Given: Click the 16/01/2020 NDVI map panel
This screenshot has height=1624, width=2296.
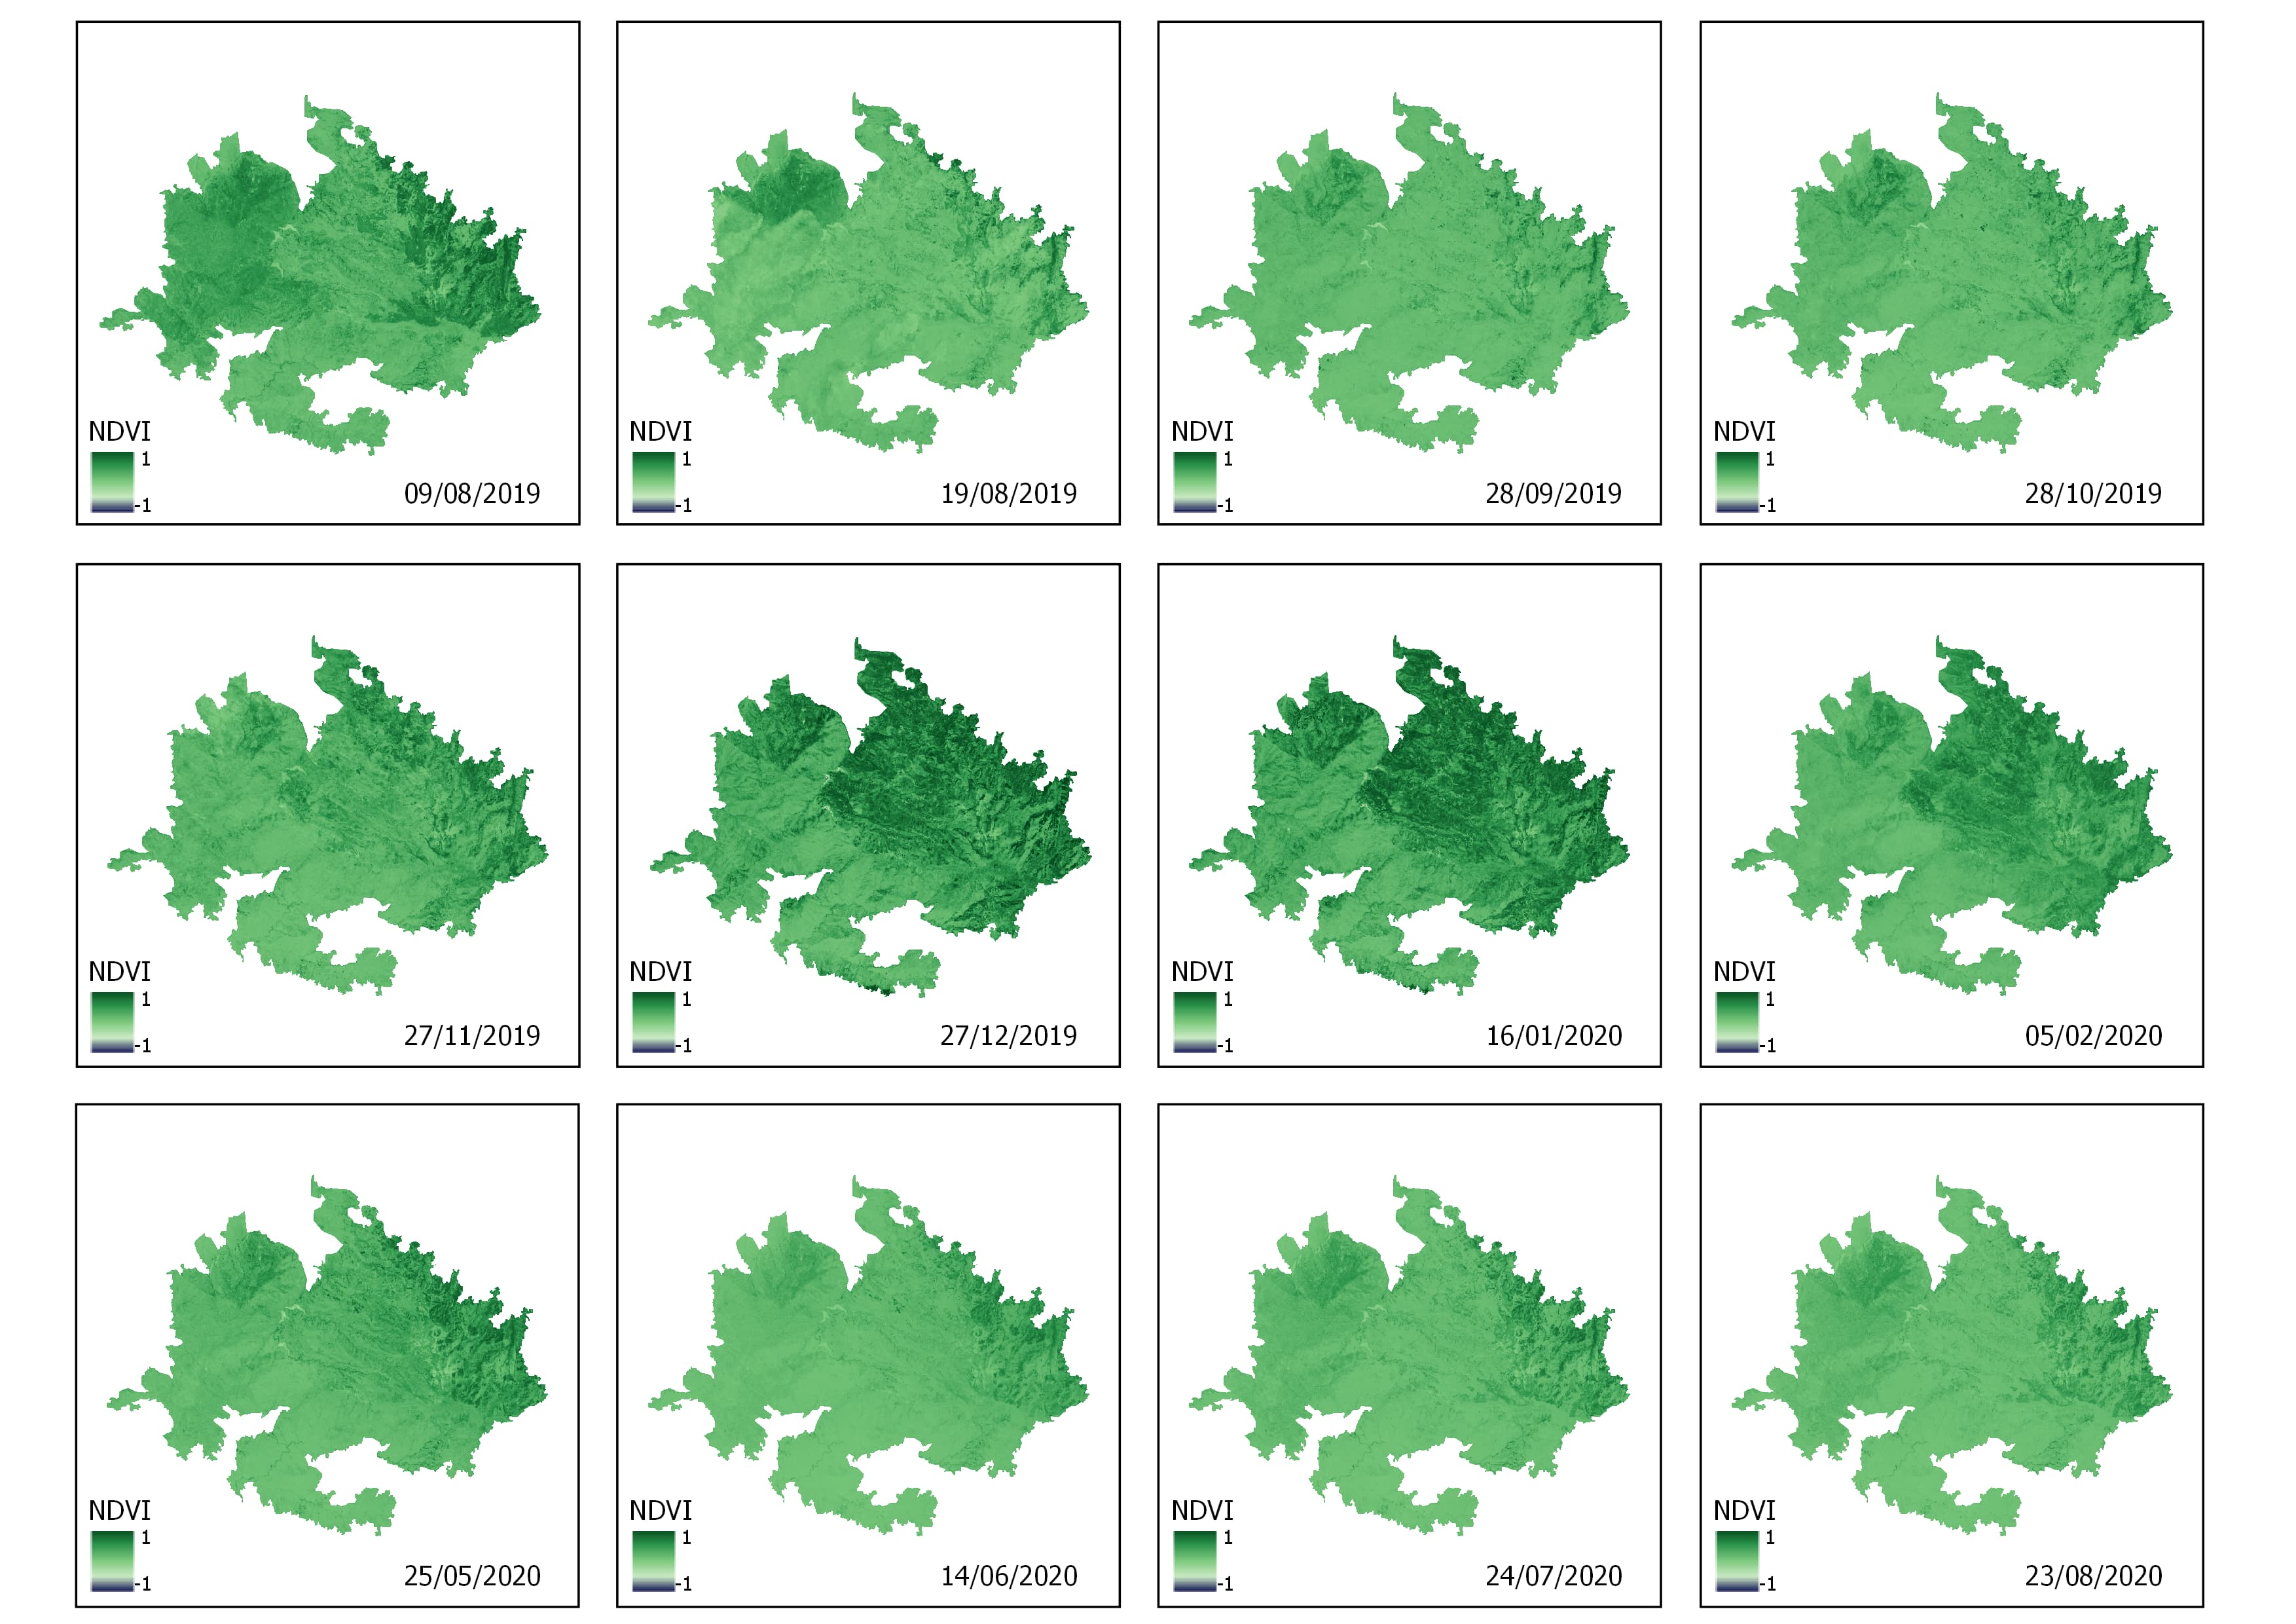Looking at the screenshot, I should [1435, 812].
